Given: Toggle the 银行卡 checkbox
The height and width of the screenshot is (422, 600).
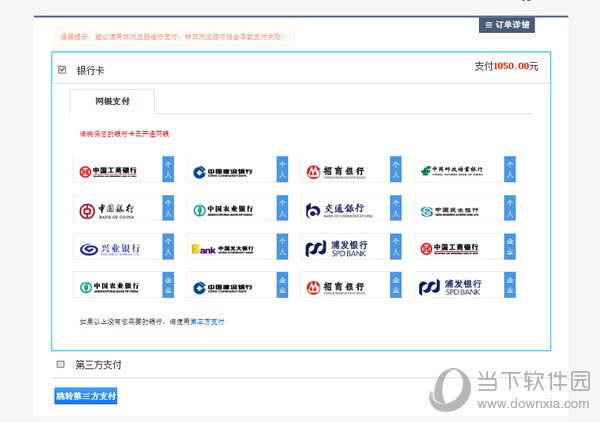Looking at the screenshot, I should click(62, 70).
